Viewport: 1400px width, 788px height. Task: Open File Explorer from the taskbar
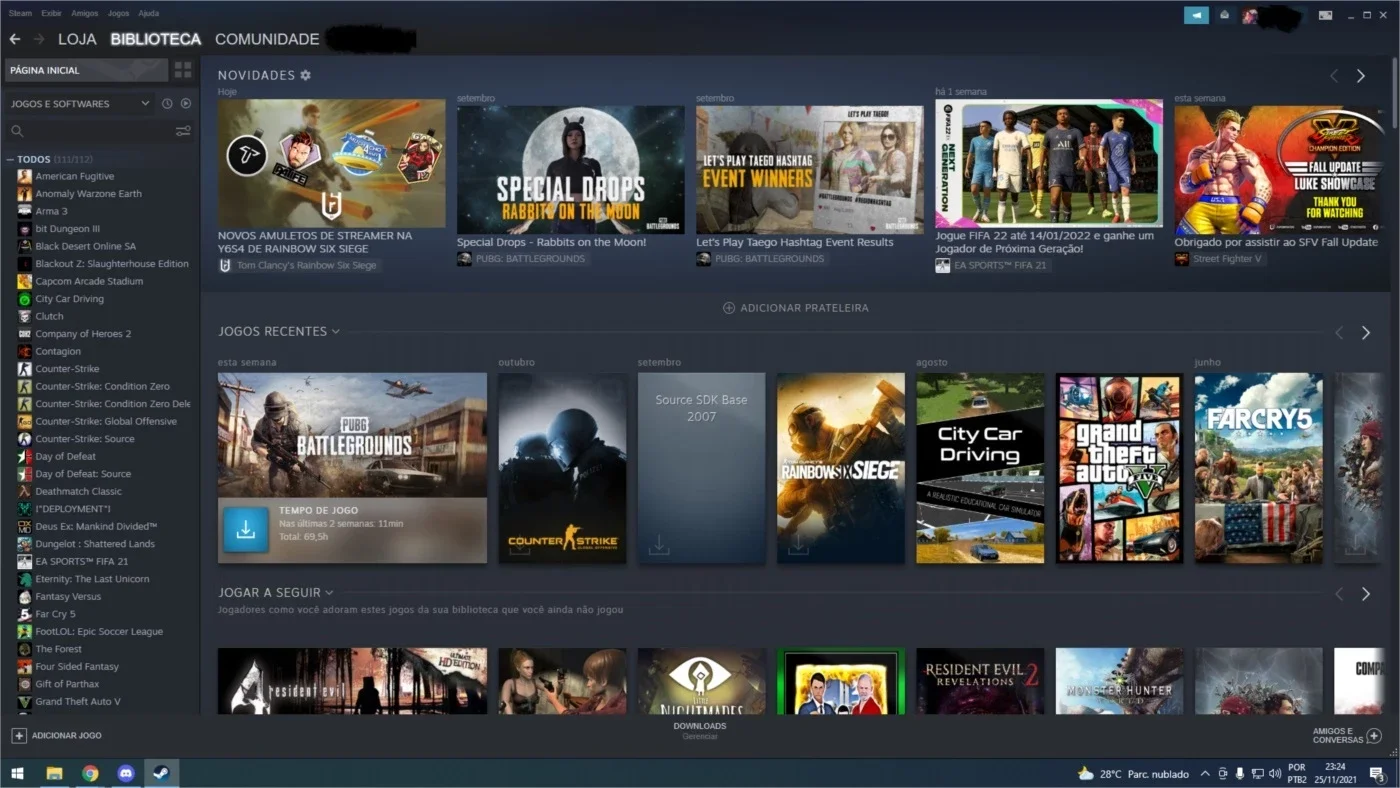coord(54,773)
